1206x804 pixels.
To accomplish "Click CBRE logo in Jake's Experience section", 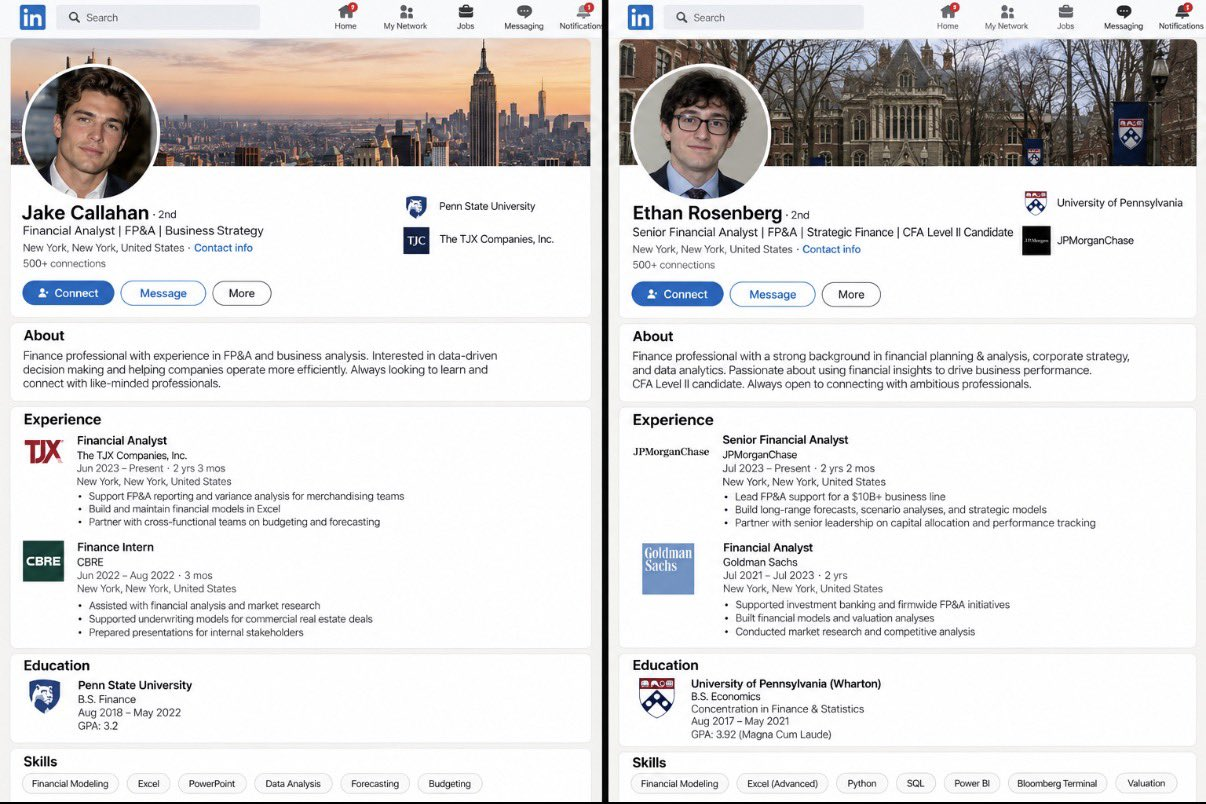I will point(44,561).
